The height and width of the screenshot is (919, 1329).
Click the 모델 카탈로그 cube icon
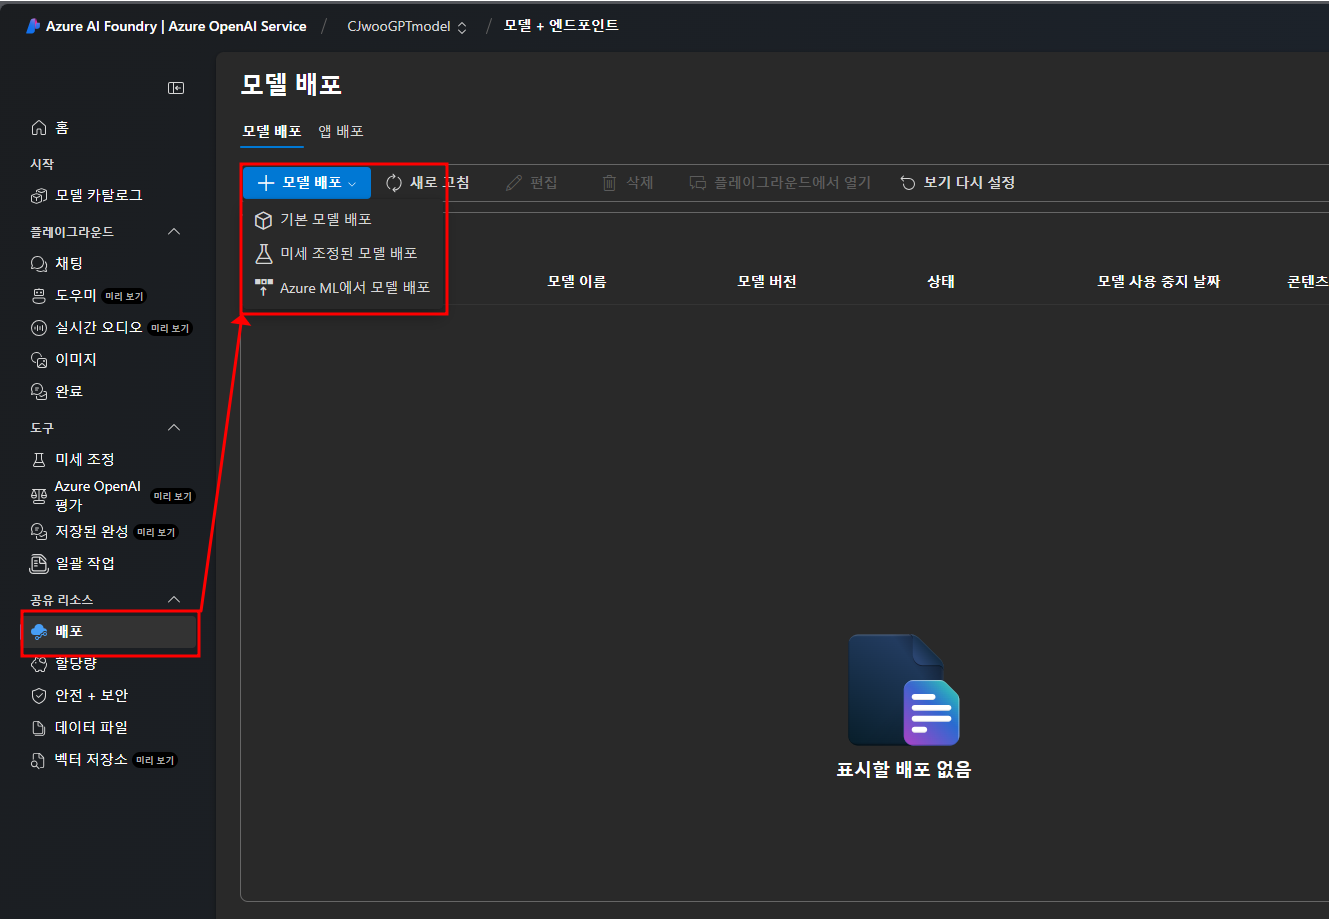coord(39,195)
